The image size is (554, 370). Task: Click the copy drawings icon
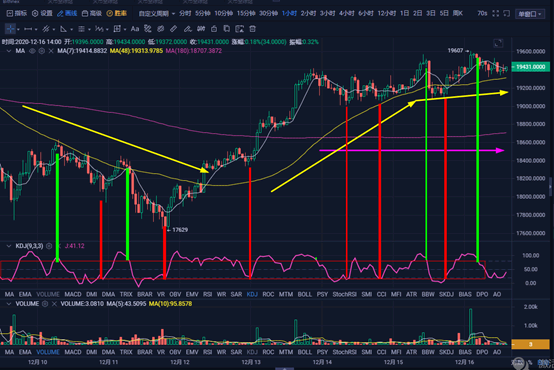pos(226,29)
